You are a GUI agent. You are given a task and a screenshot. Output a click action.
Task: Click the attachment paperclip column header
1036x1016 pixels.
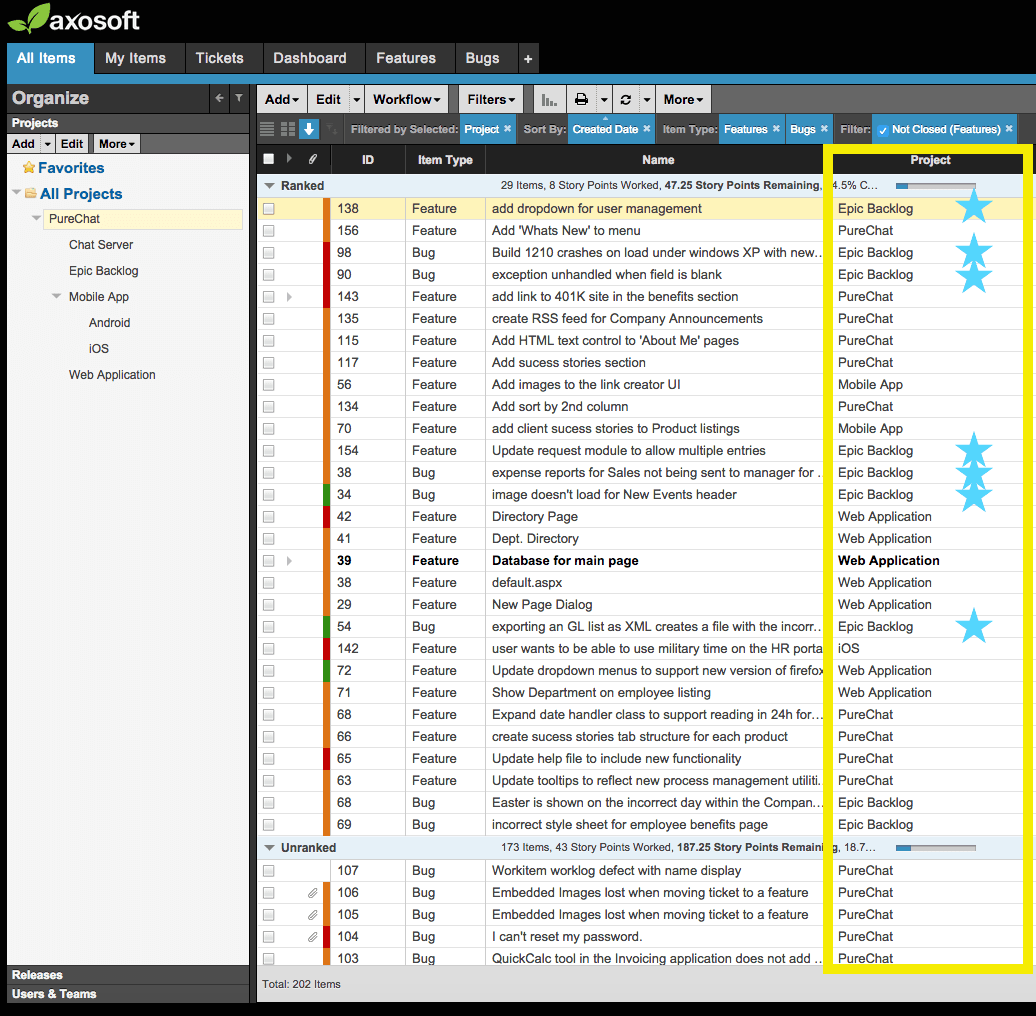pos(313,159)
